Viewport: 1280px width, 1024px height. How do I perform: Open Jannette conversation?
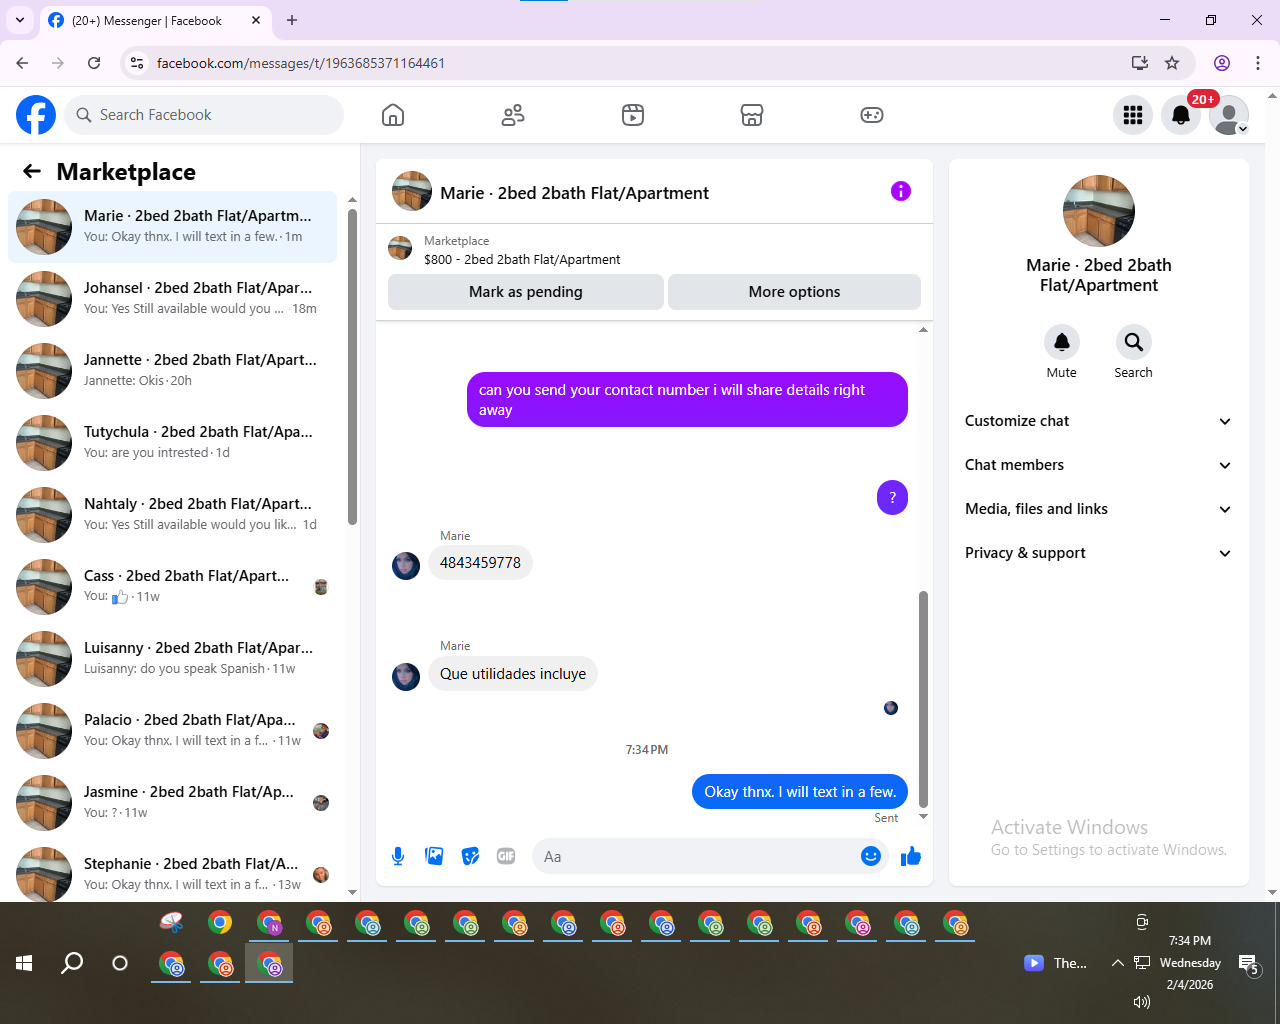pos(172,371)
